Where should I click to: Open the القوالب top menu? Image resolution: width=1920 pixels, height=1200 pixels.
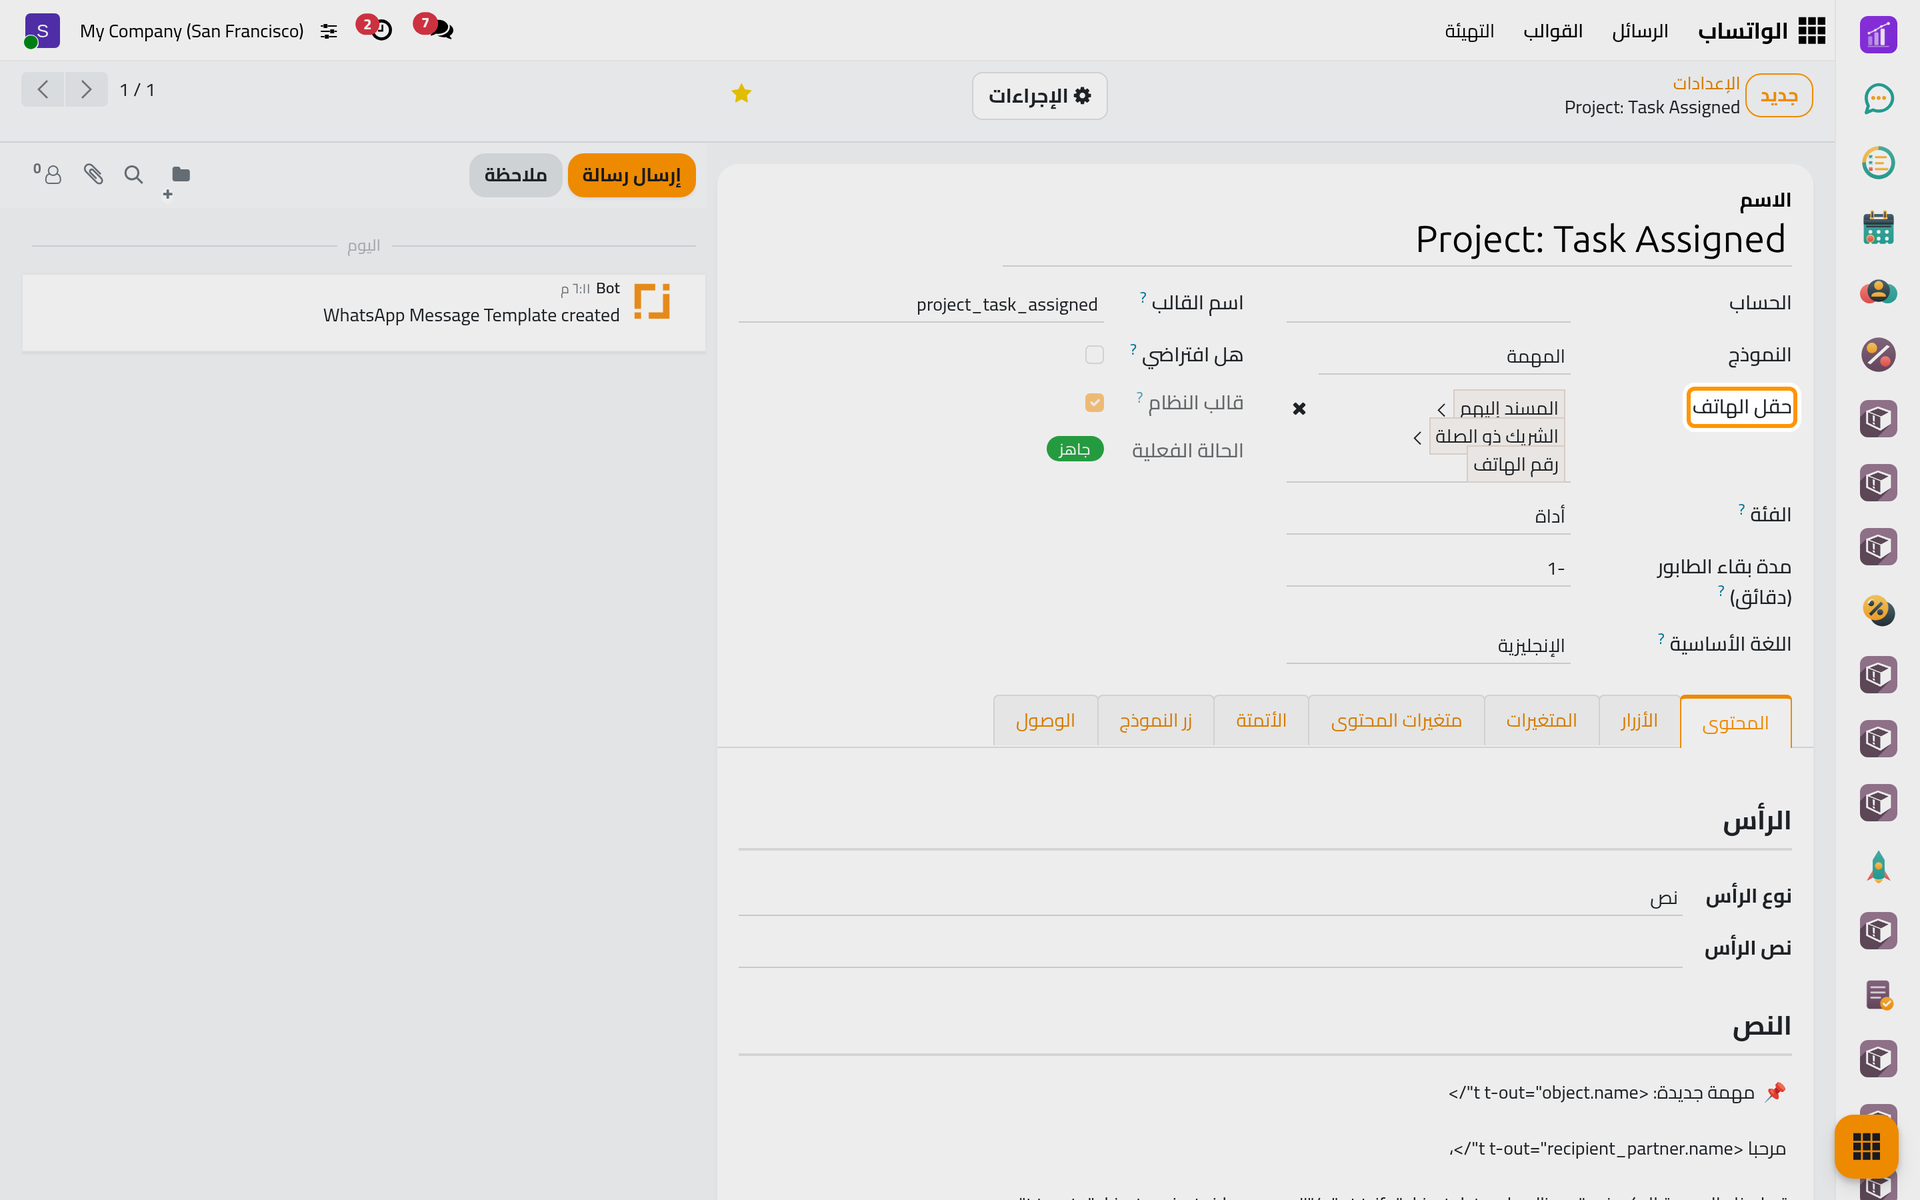coord(1553,31)
